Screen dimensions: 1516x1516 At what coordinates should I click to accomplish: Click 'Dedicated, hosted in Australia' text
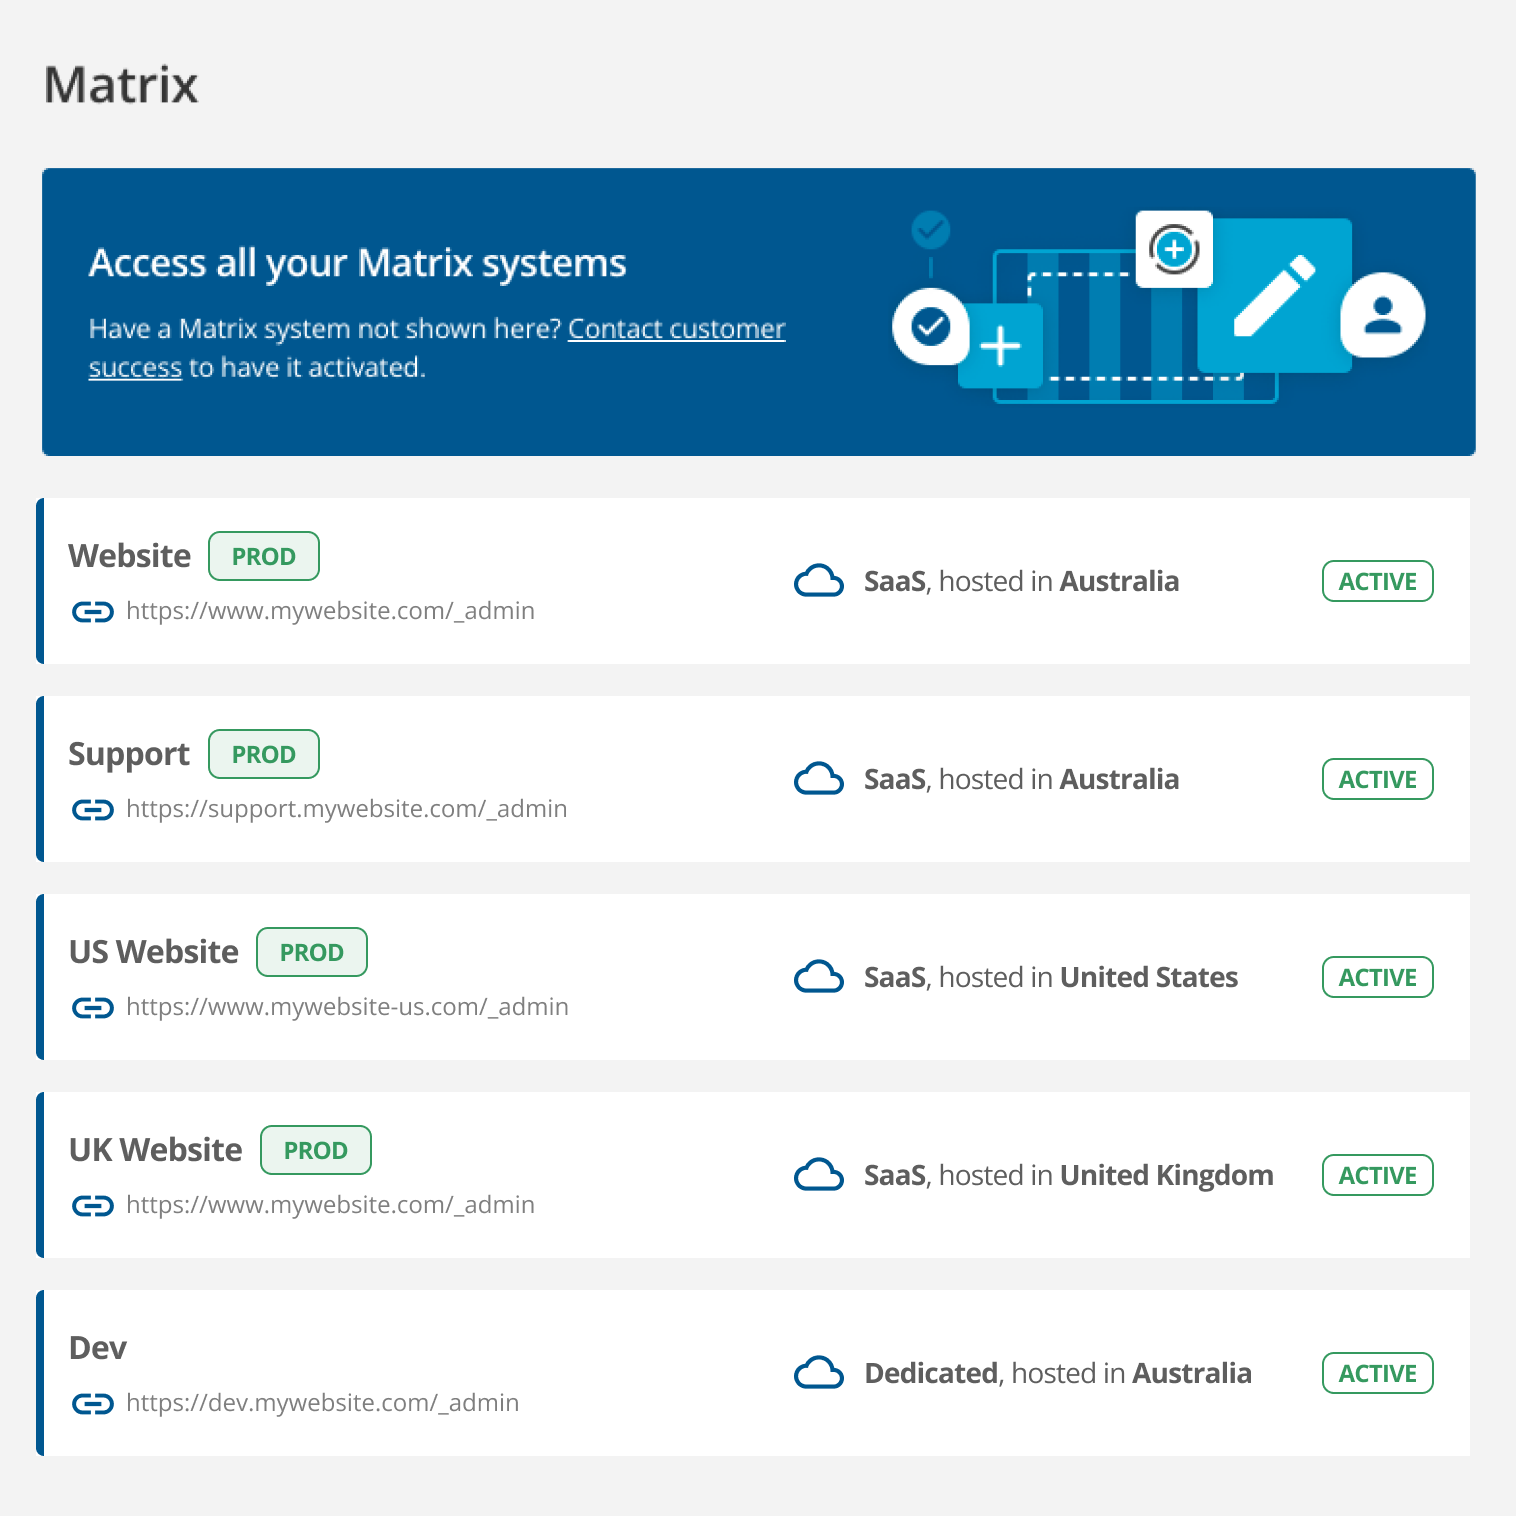[x=1058, y=1373]
